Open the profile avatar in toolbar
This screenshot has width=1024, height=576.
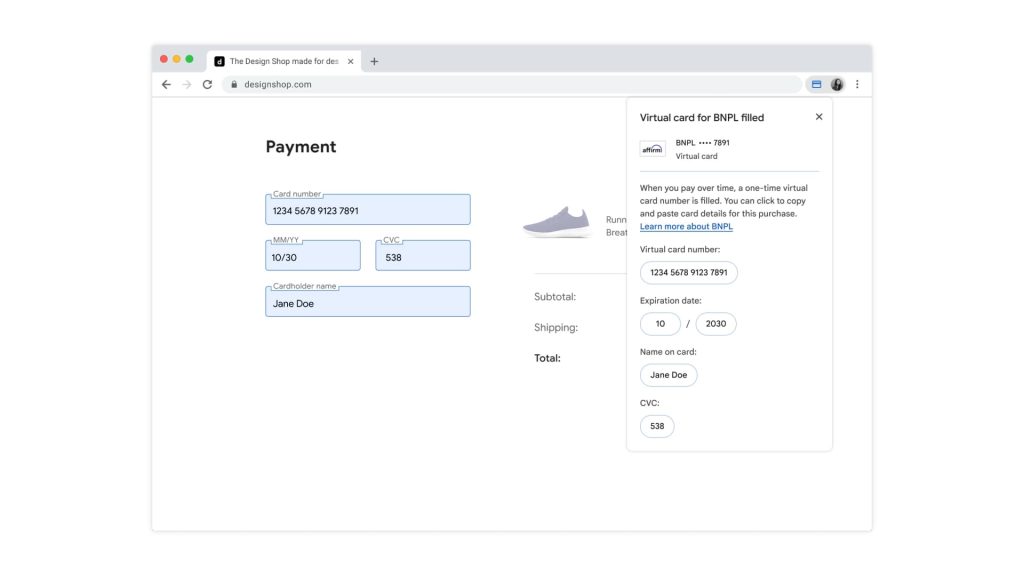pyautogui.click(x=837, y=85)
